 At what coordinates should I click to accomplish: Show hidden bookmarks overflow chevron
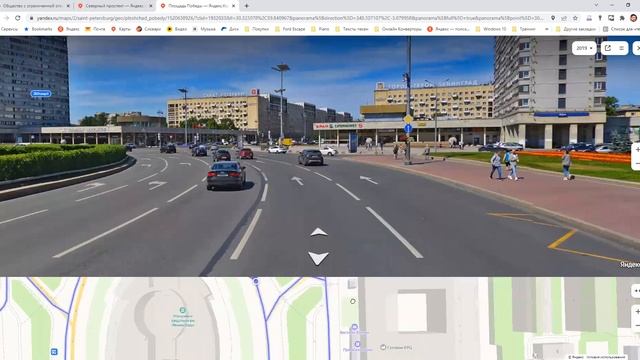[x=547, y=29]
